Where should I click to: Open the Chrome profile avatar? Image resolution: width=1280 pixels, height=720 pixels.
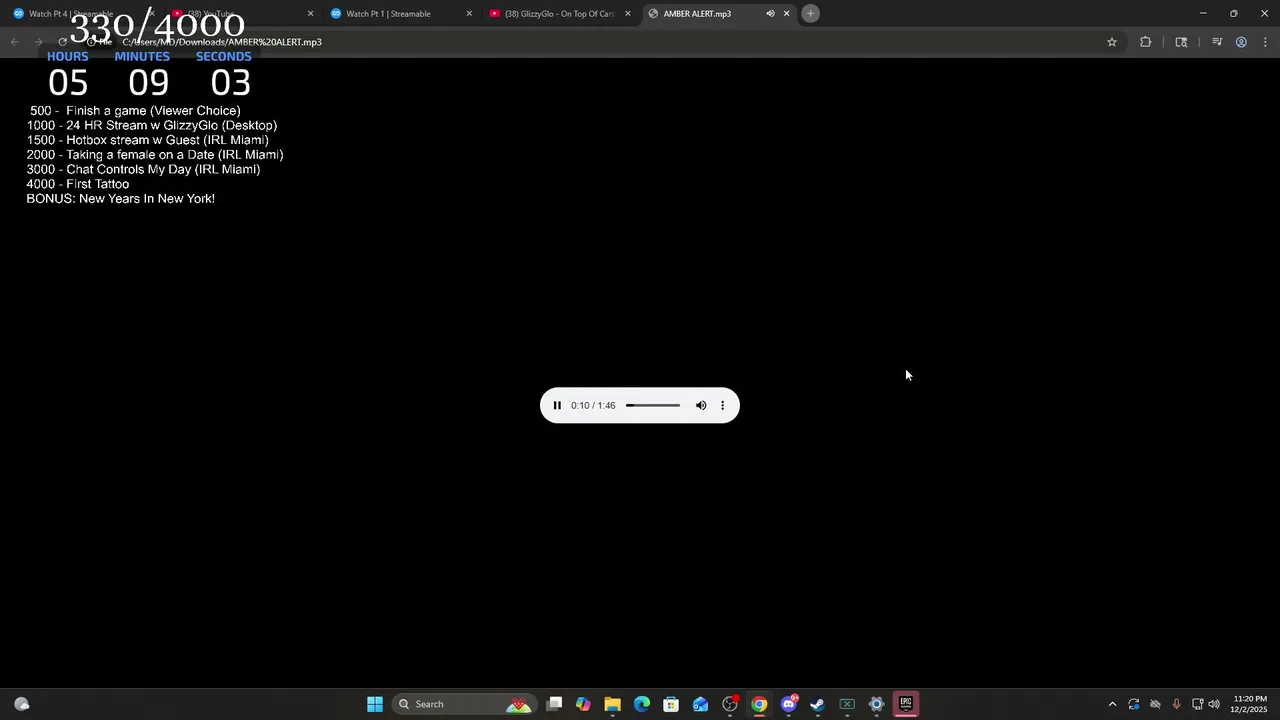coord(1241,42)
